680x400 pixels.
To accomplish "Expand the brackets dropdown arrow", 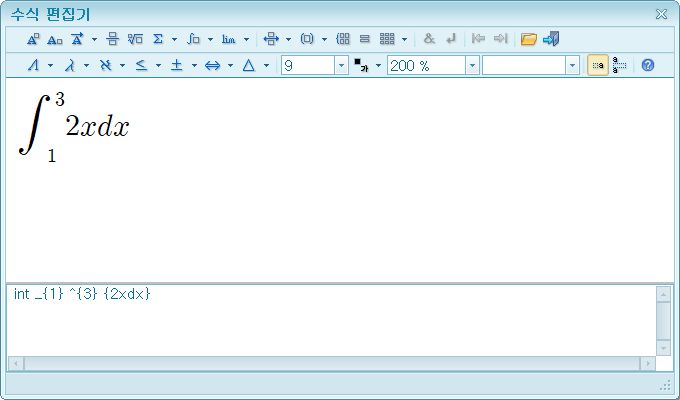I will (324, 39).
